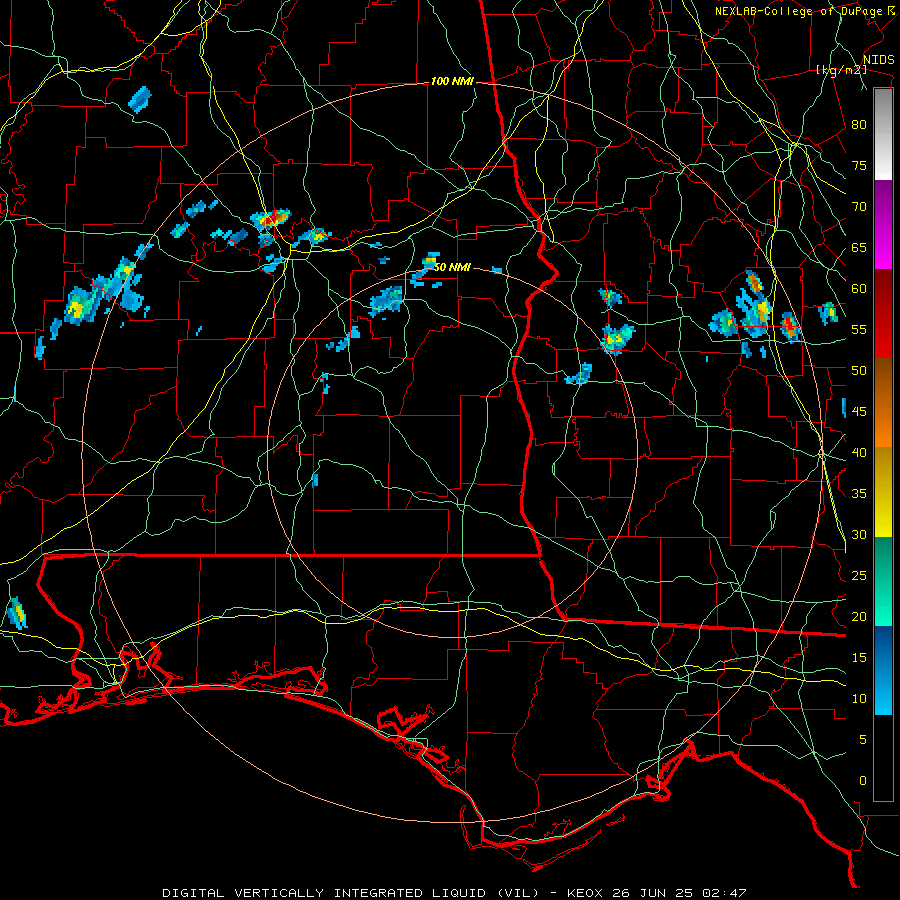Click the scale value 65
900x900 pixels.
(859, 248)
